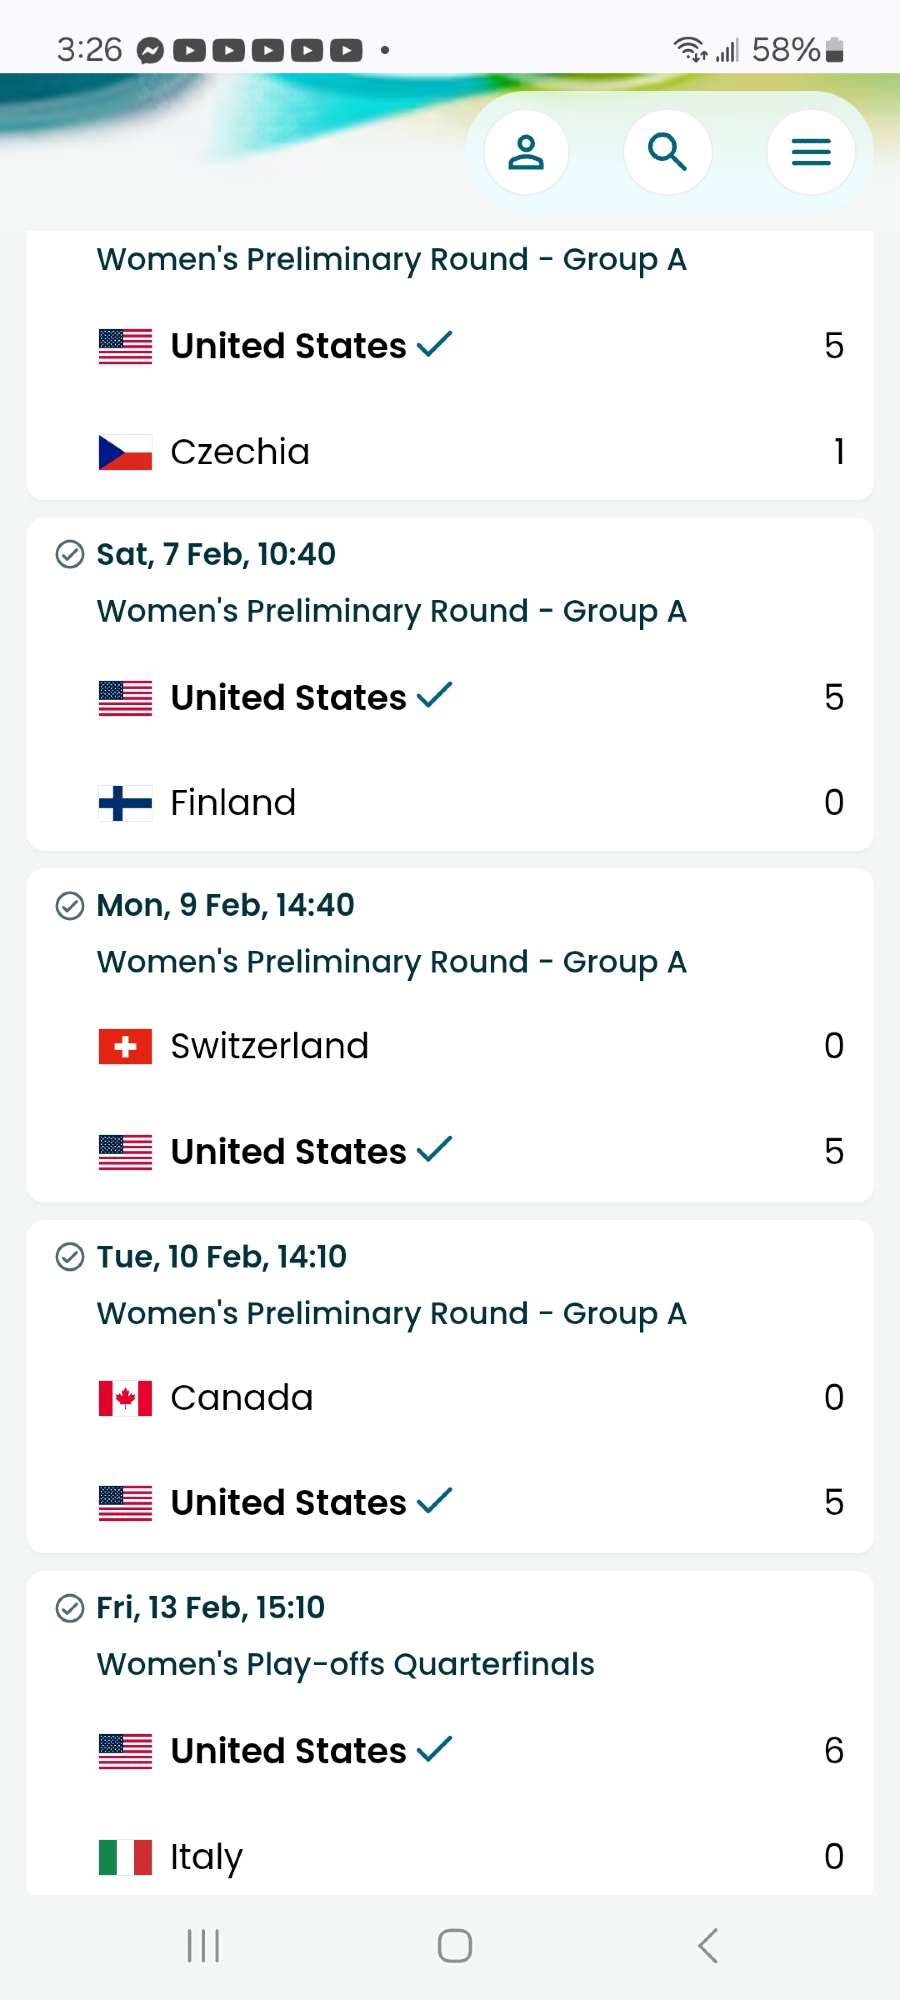Image resolution: width=900 pixels, height=2000 pixels.
Task: Select Czechia team name
Action: [x=240, y=452]
